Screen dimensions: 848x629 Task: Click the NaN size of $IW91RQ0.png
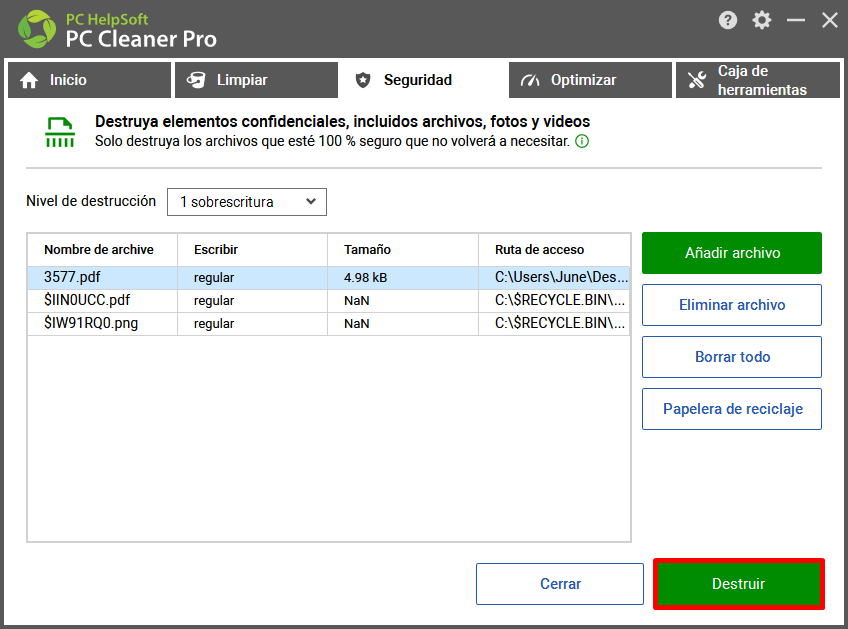(x=402, y=323)
